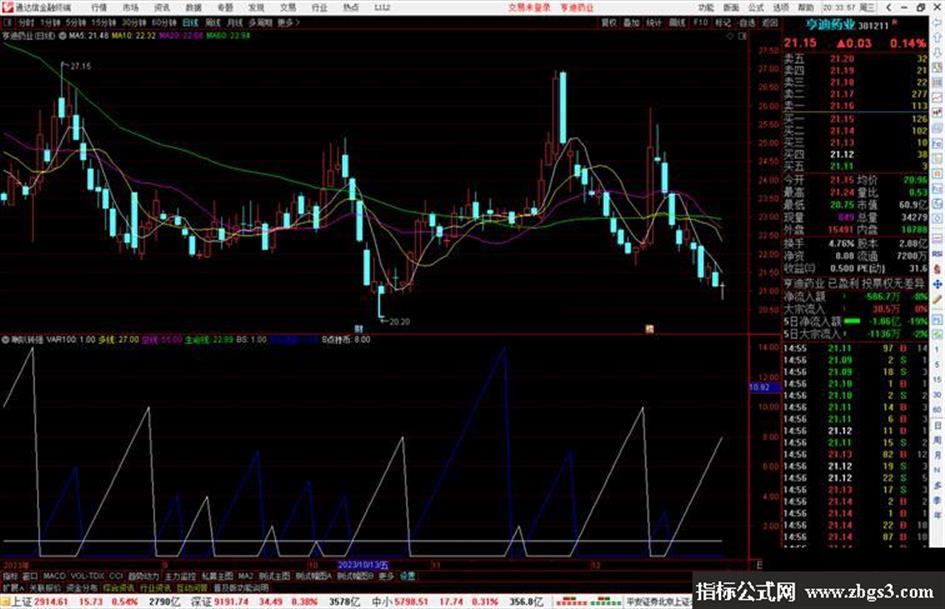Click the blue cross-arrows icon in the right sidebar
Viewport: 945px width, 609px height.
[x=937, y=284]
